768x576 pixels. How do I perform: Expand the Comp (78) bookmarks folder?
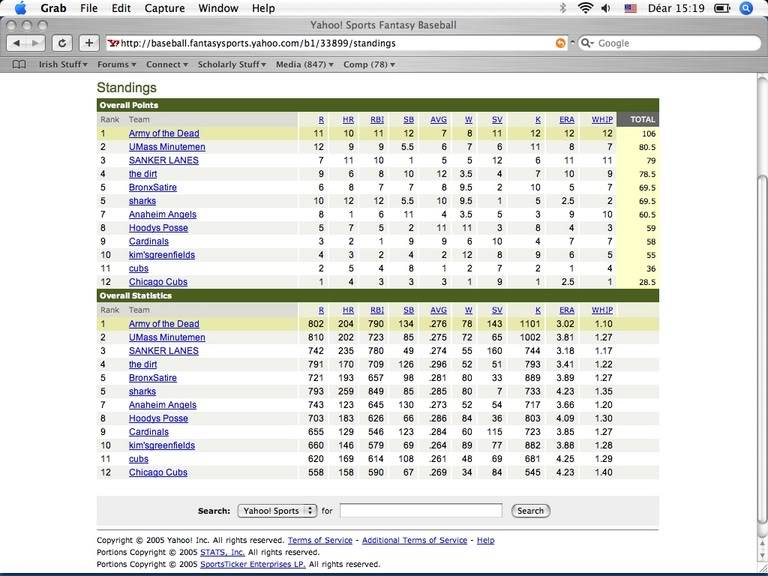point(369,64)
